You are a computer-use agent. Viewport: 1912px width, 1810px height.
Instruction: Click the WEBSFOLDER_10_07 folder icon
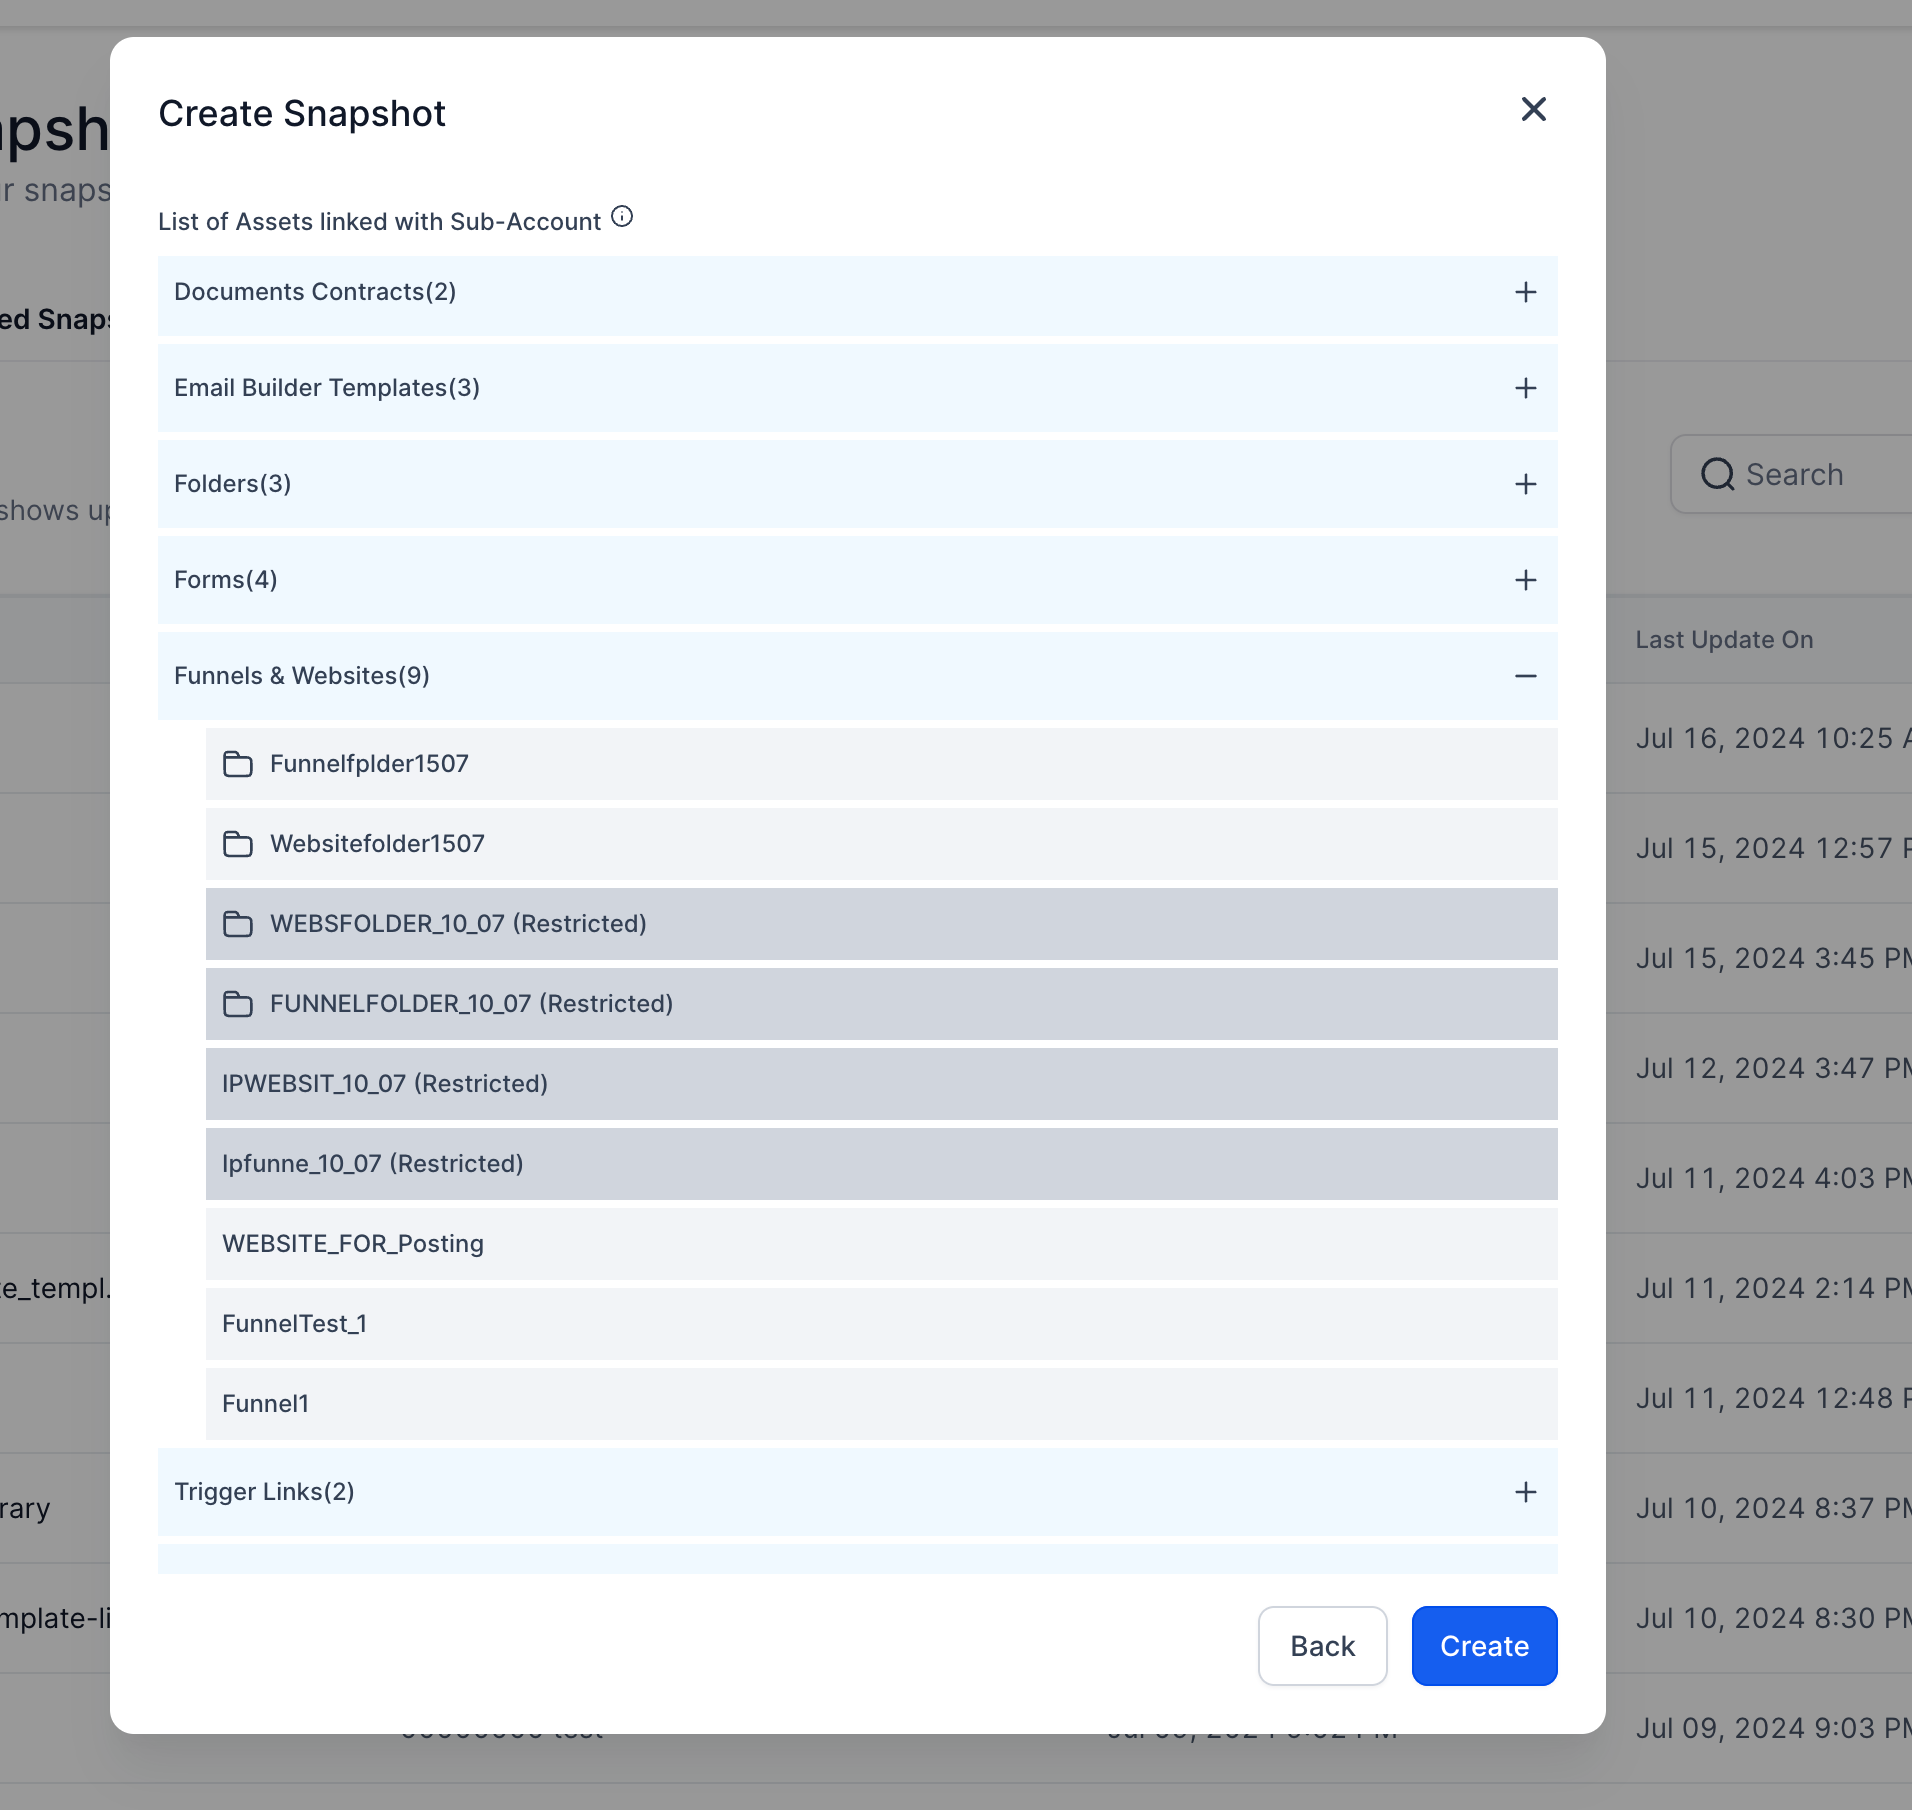click(x=238, y=924)
